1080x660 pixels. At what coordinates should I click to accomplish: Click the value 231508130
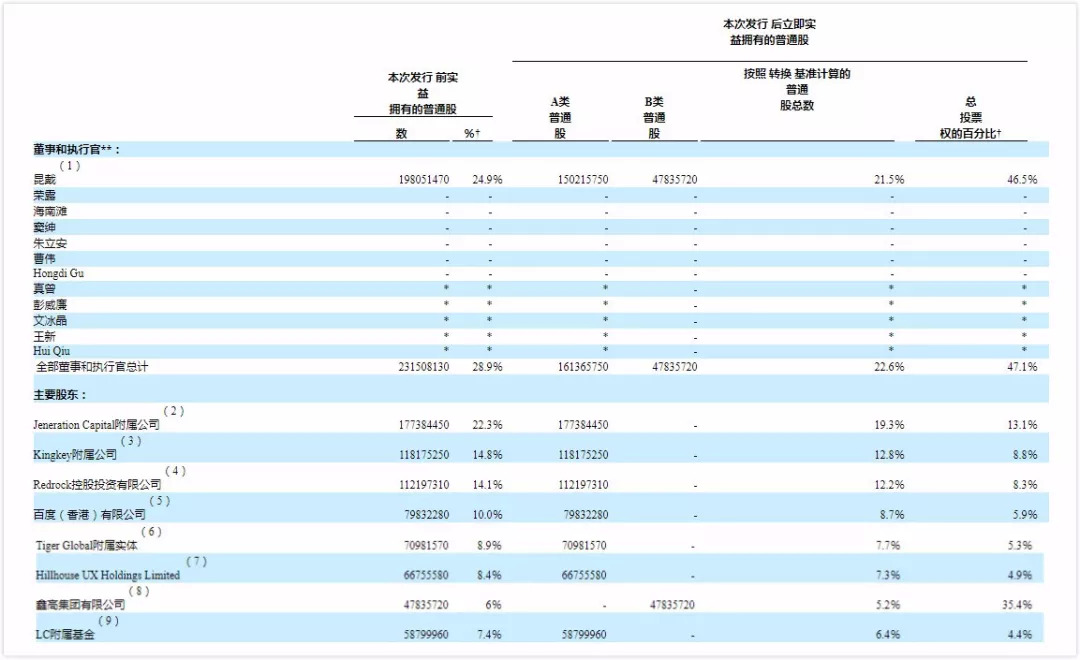[x=424, y=367]
